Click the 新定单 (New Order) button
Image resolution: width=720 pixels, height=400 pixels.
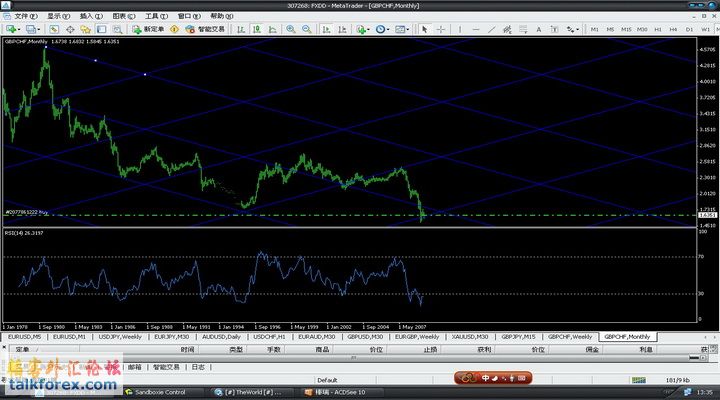click(148, 29)
